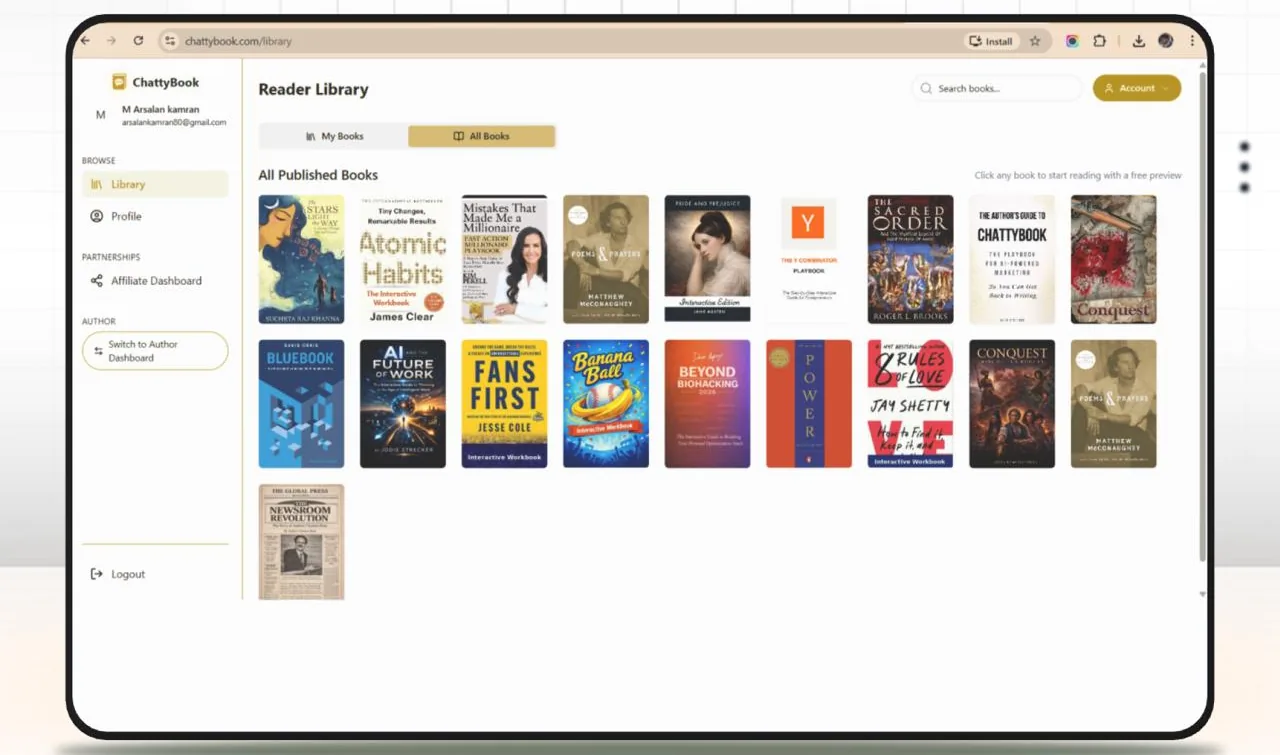The width and height of the screenshot is (1280, 755).
Task: Open the Fans First workbook
Action: click(x=504, y=404)
